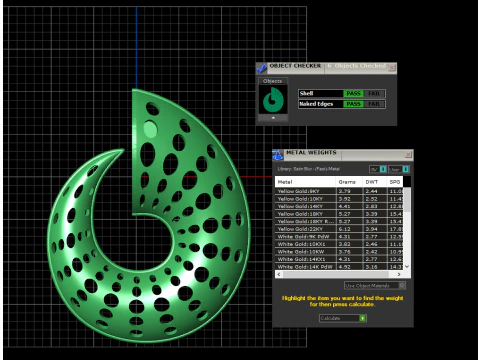Click the vertical scrollbar down arrow
This screenshot has width=480, height=360.
tap(407, 267)
